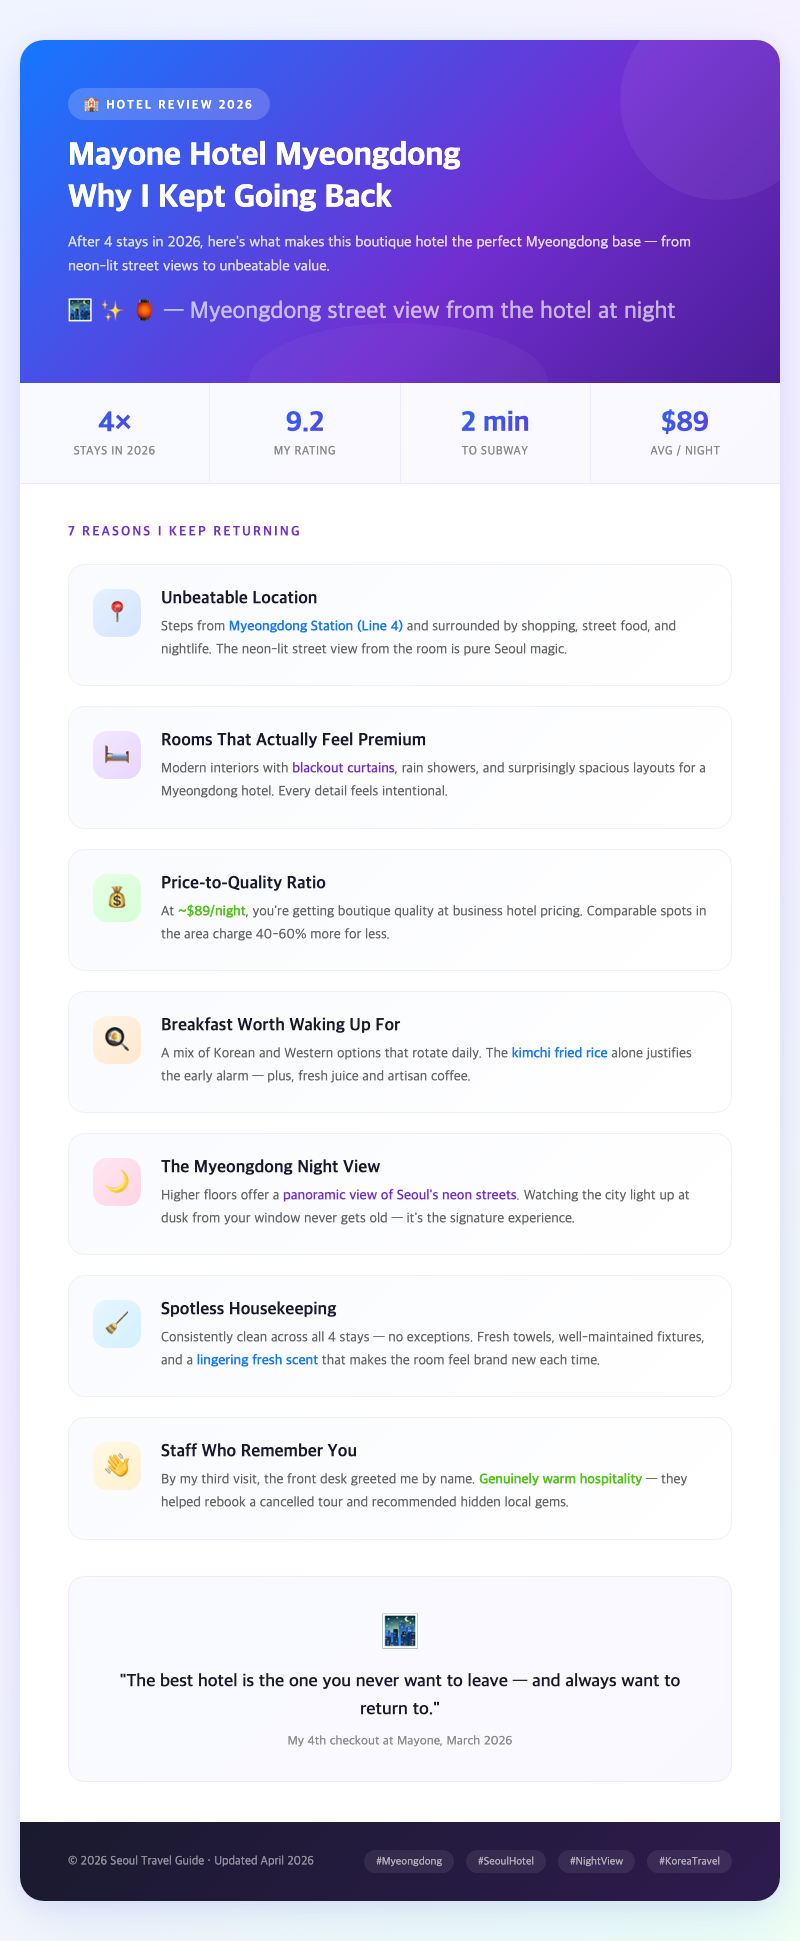Click the night cityscape icon above the quote

400,1631
